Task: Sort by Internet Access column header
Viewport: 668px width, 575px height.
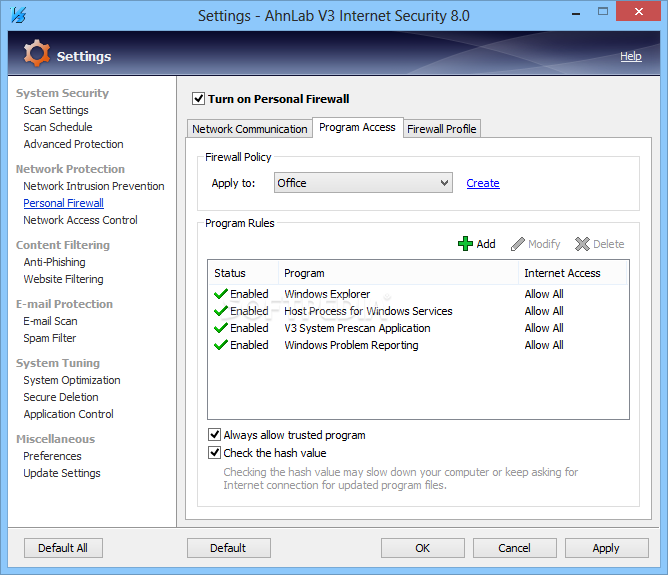Action: point(573,273)
